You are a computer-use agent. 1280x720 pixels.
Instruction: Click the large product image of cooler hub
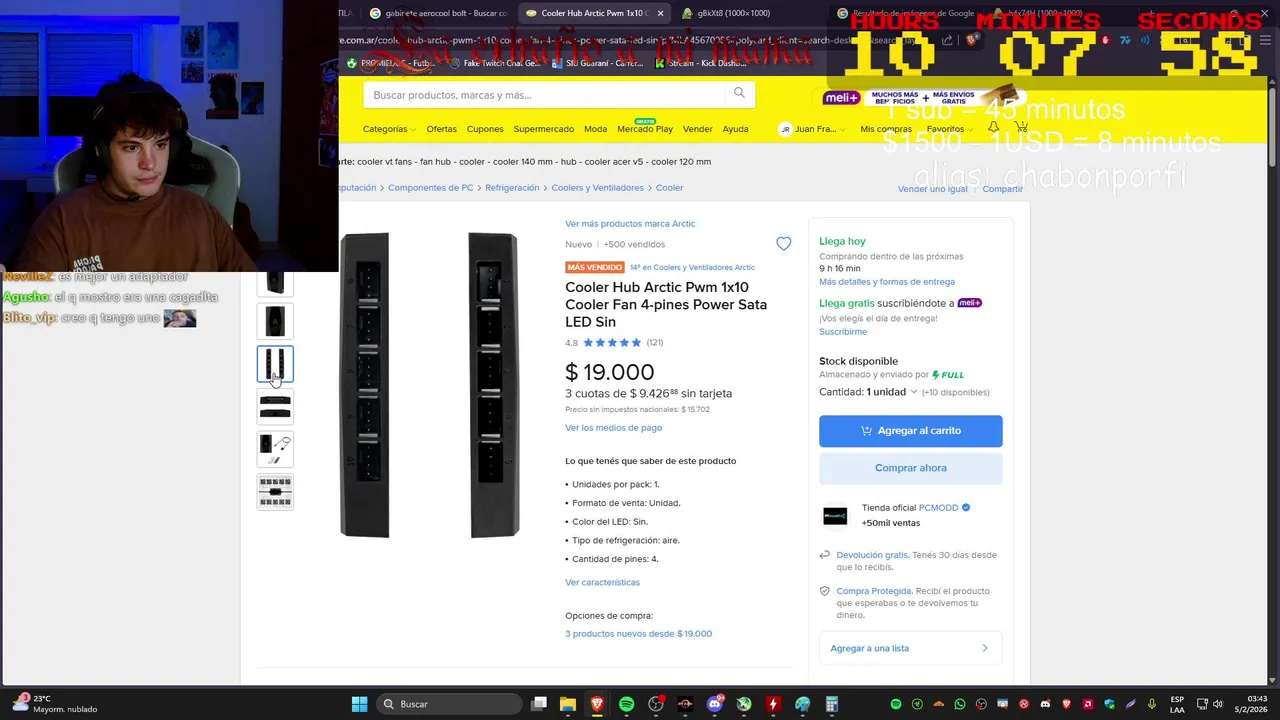coord(429,385)
